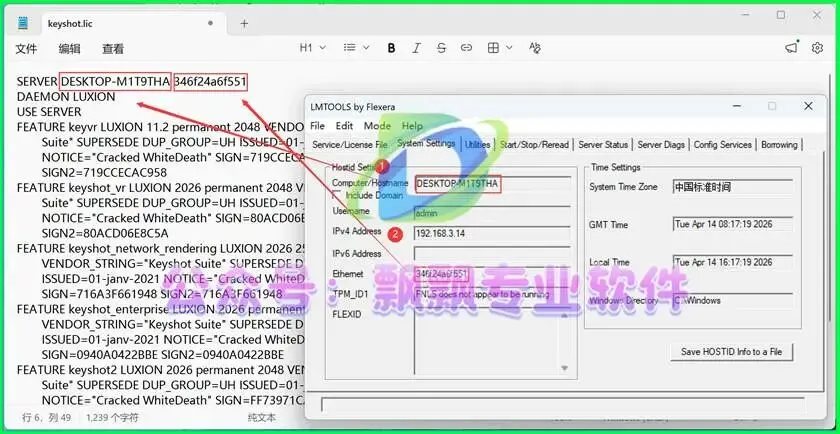The image size is (840, 434).
Task: Click the DAEMON LUXION line
Action: click(66, 97)
